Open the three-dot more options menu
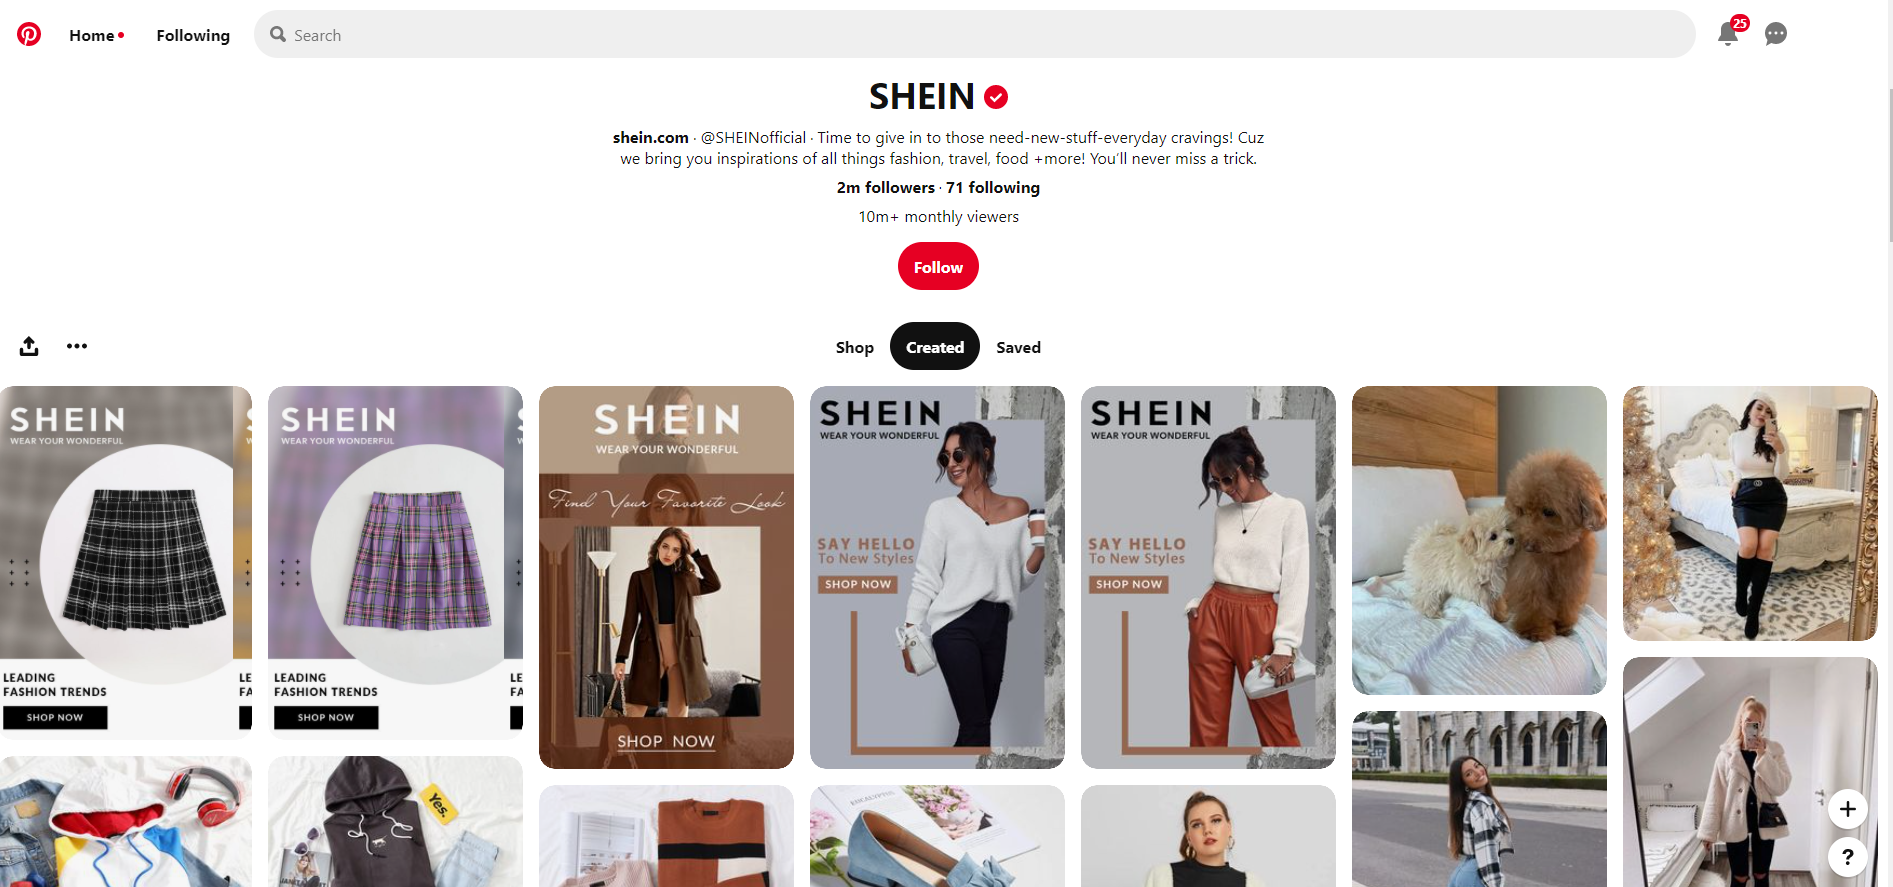This screenshot has height=887, width=1893. coord(77,346)
